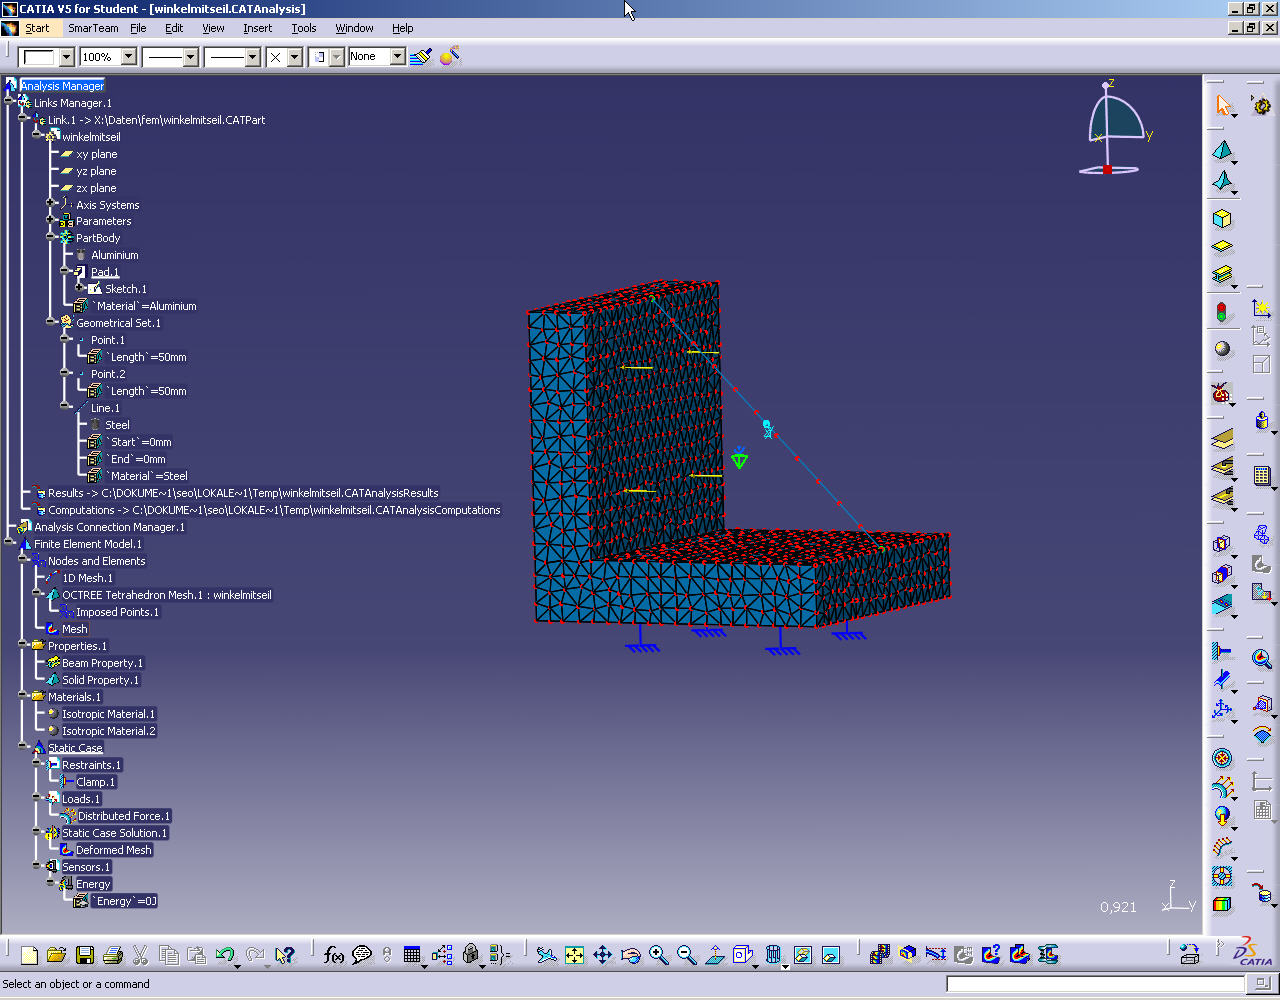Click the `Energy`=0J sensor value
This screenshot has width=1280, height=1000.
coord(124,901)
